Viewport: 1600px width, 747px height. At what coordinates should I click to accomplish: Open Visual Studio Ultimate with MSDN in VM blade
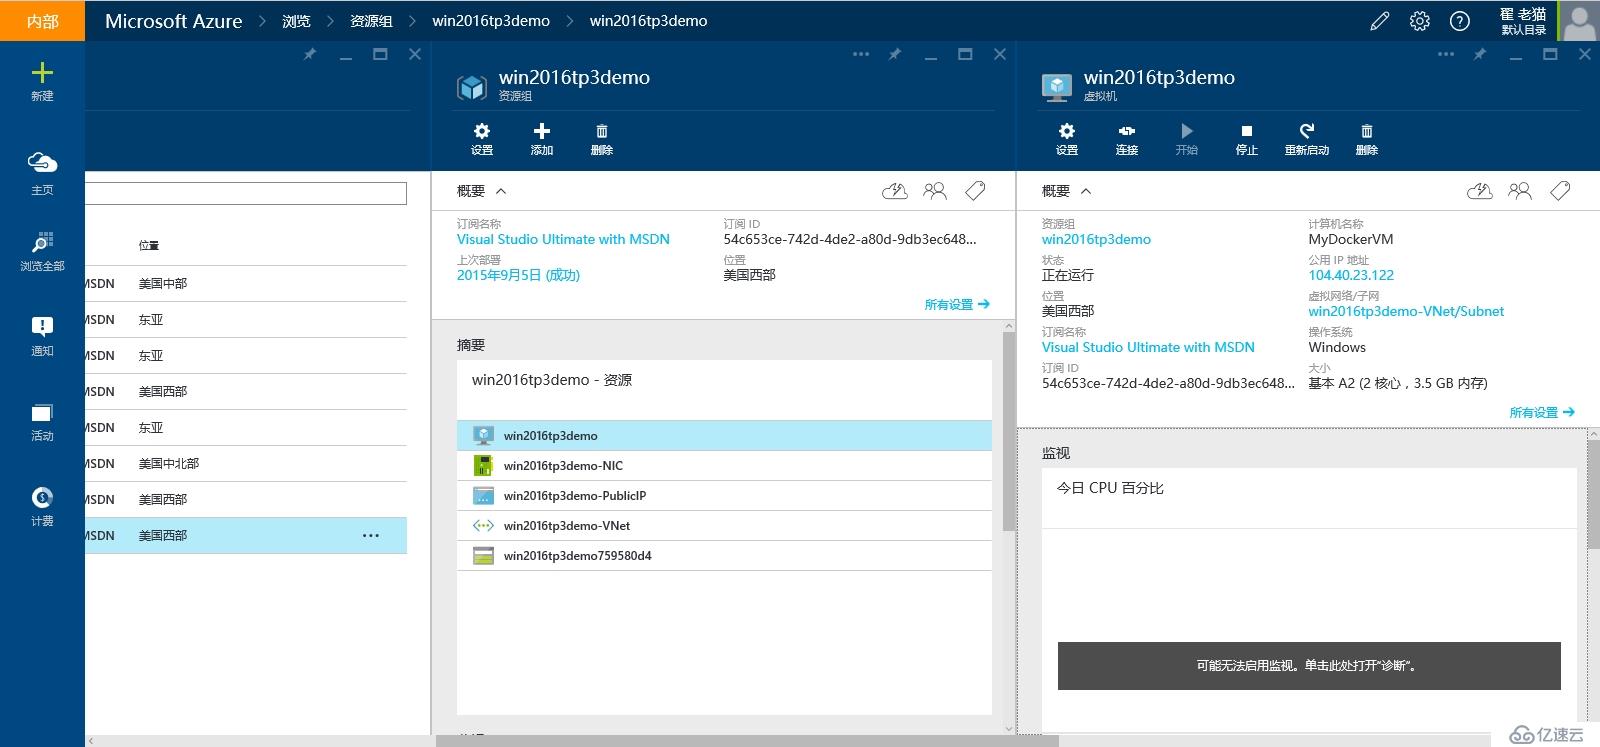(1148, 347)
